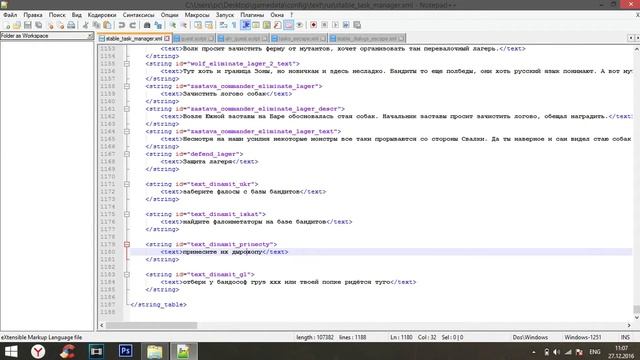Click the Open file toolbar icon
Image resolution: width=640 pixels, height=360 pixels.
coord(17,25)
